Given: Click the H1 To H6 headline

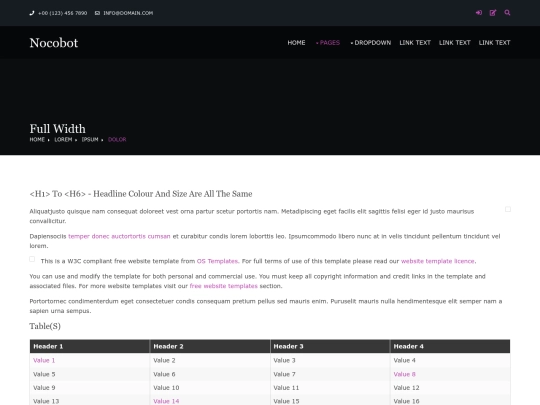Looking at the screenshot, I should pyautogui.click(x=141, y=194).
